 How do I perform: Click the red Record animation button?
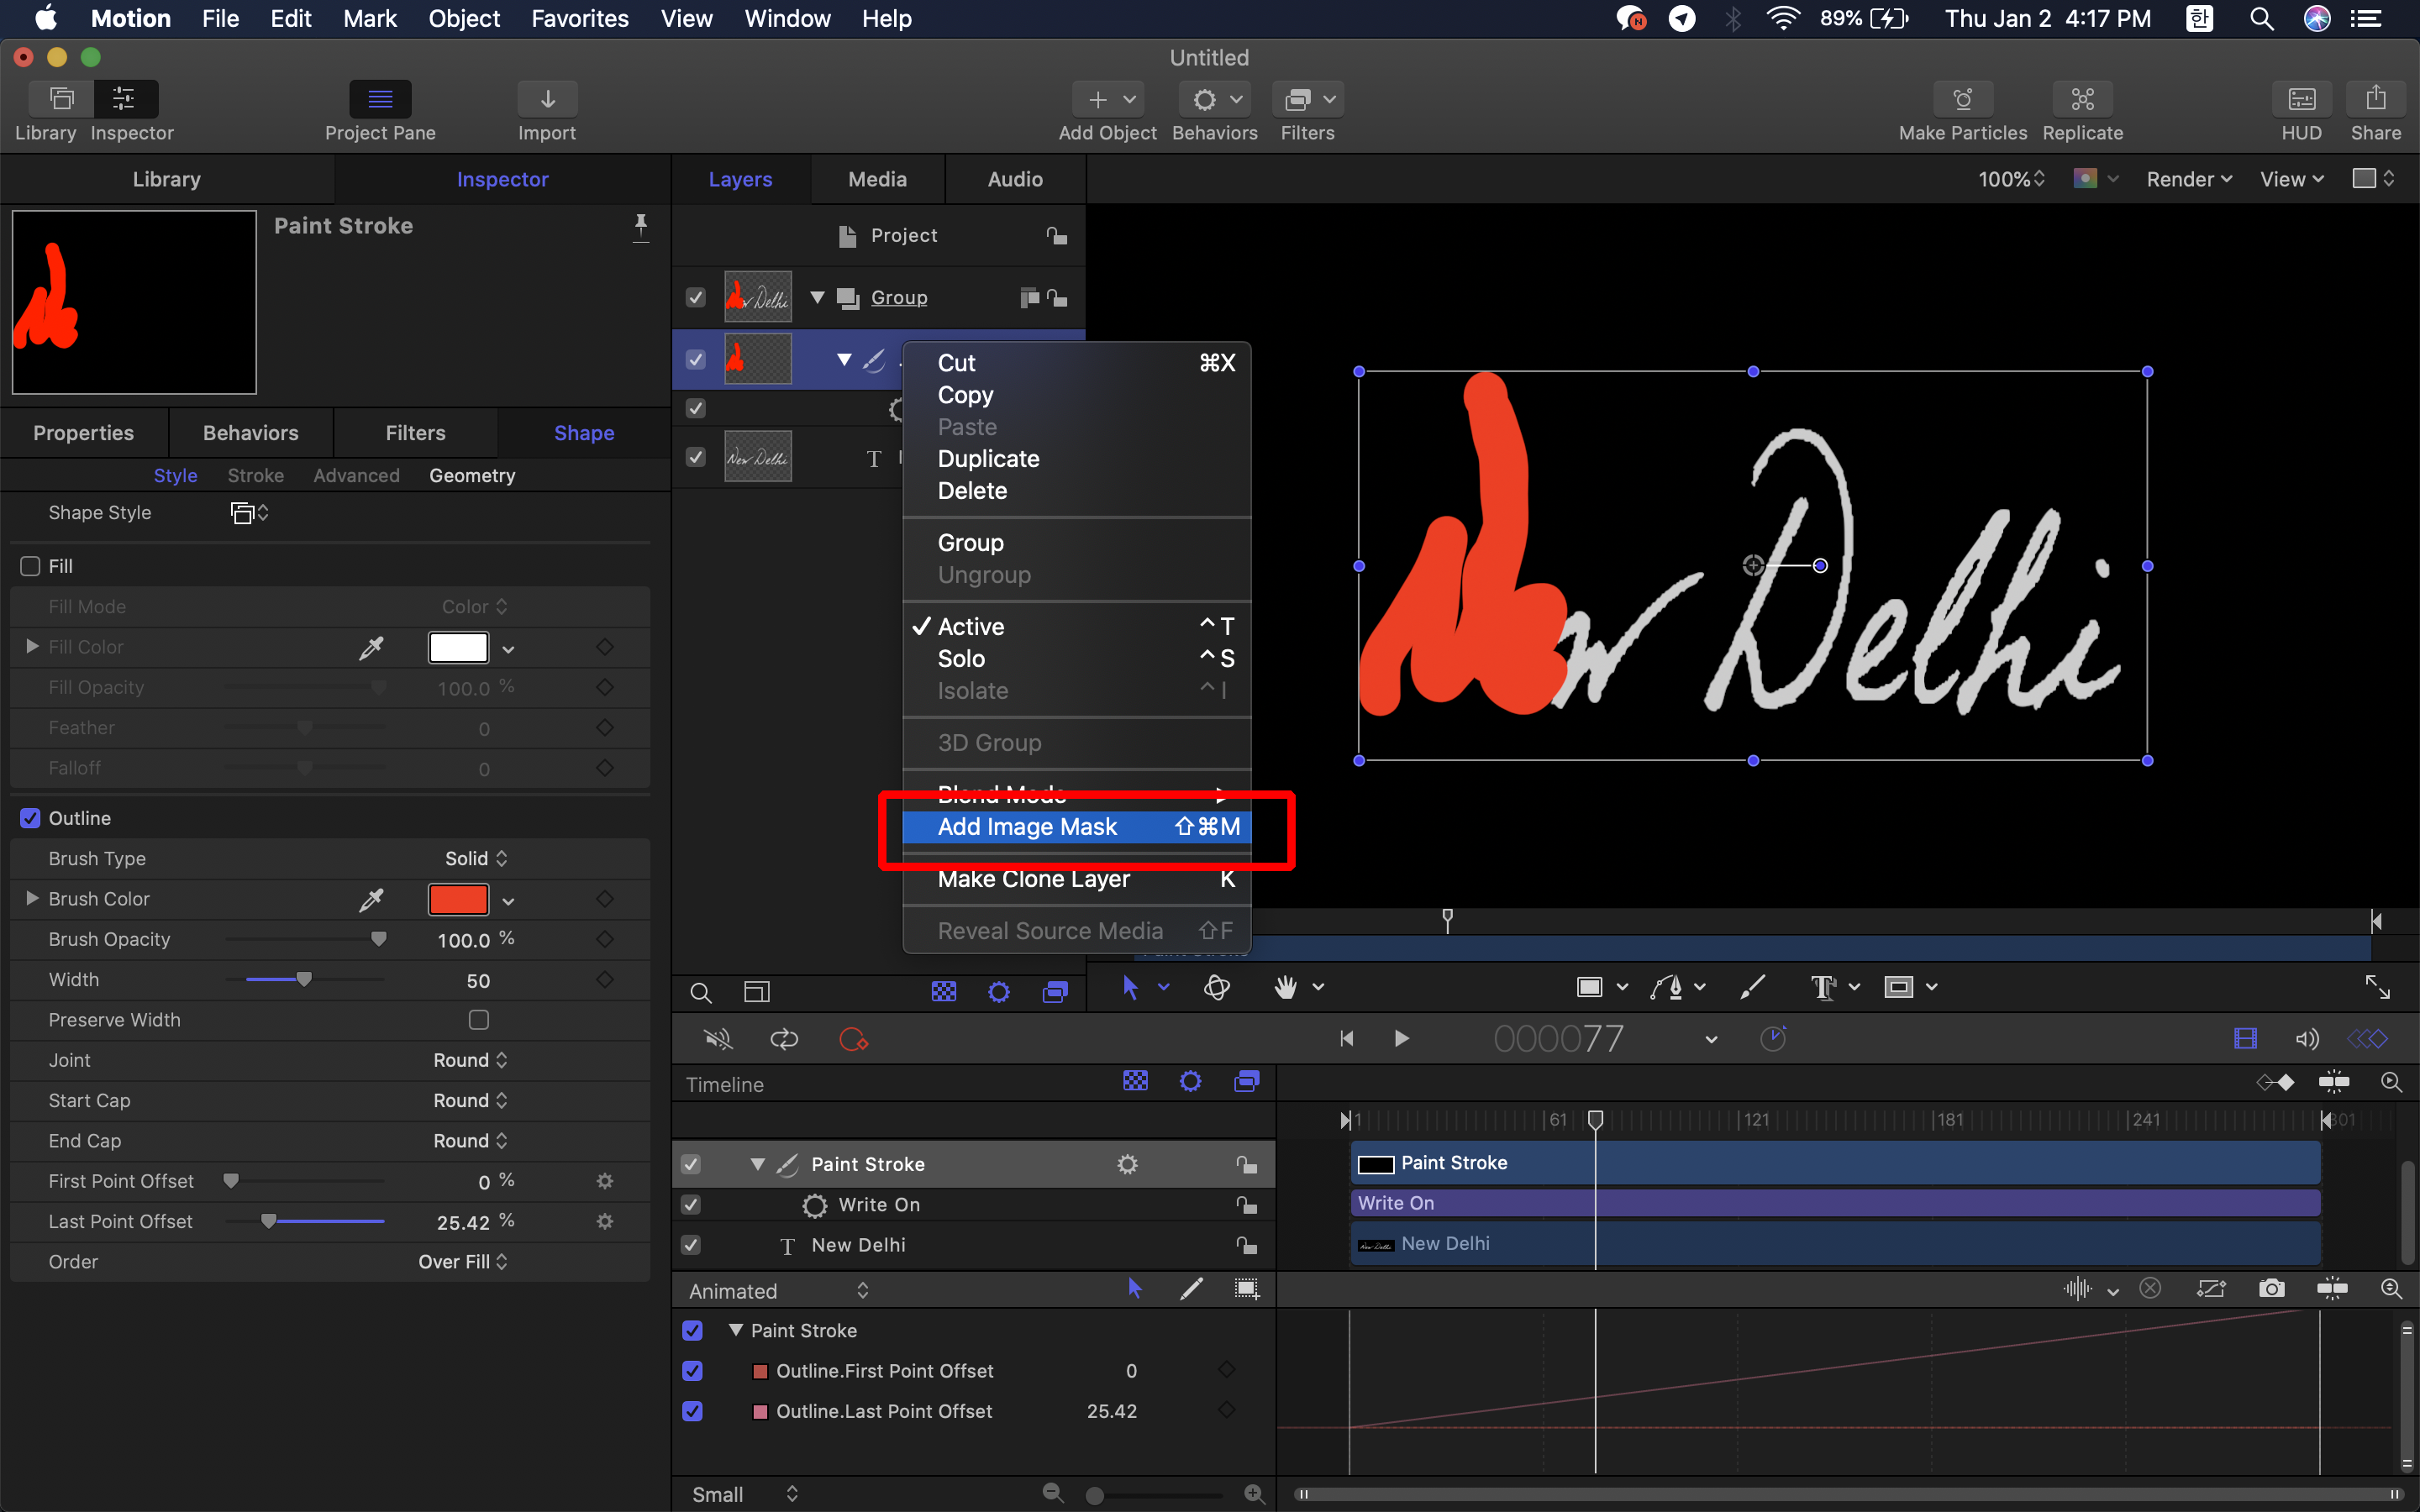point(853,1039)
